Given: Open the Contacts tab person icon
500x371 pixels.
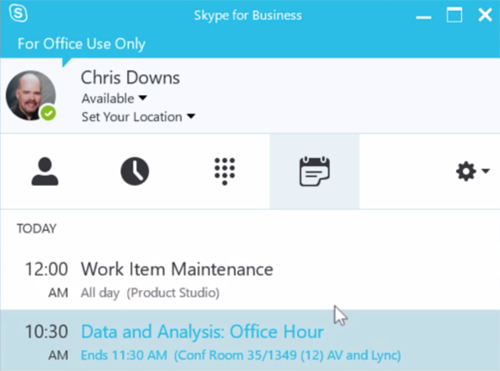Looking at the screenshot, I should click(45, 171).
